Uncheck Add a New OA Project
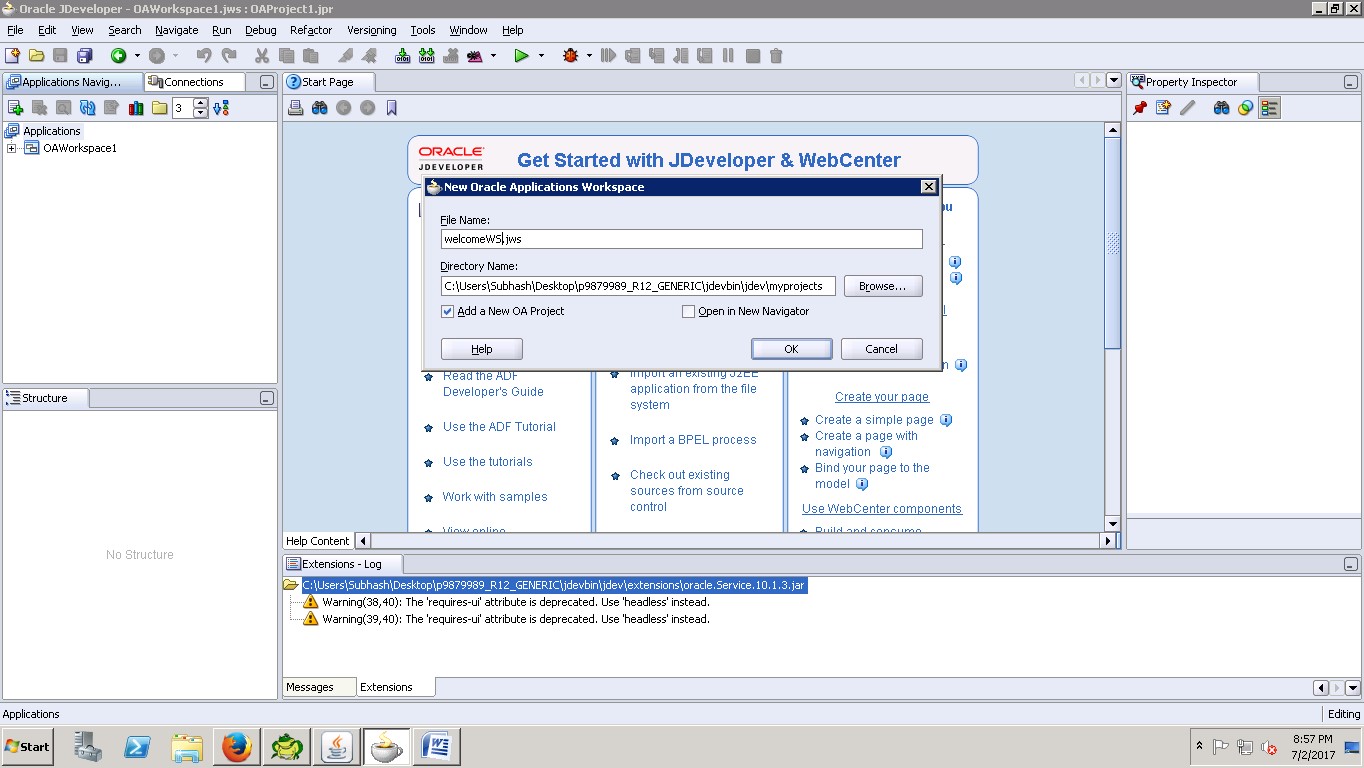The width and height of the screenshot is (1364, 768). point(448,311)
